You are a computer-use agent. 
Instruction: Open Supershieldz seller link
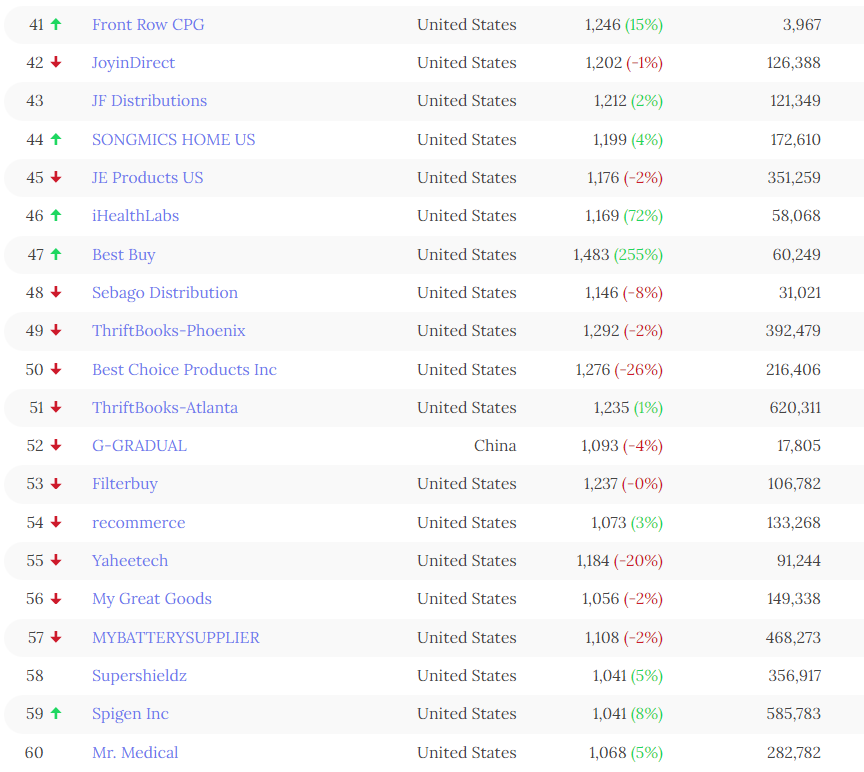click(139, 676)
